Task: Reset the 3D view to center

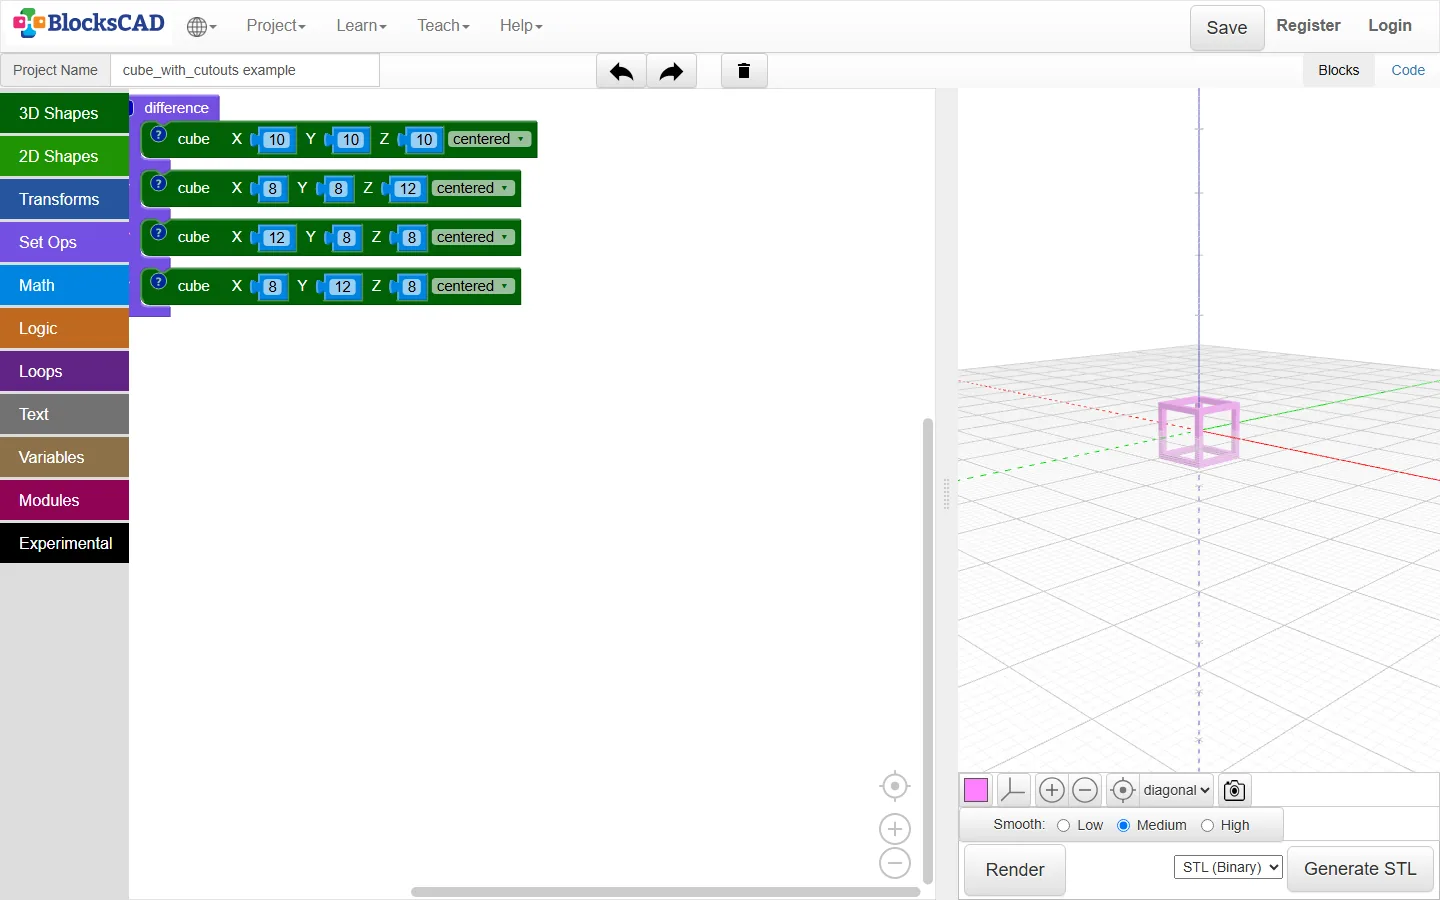Action: pyautogui.click(x=1123, y=790)
